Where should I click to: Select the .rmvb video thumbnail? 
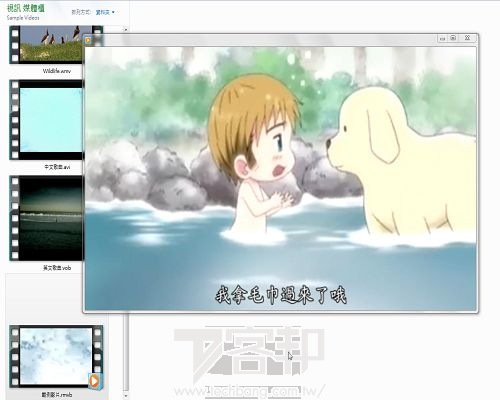(x=56, y=356)
